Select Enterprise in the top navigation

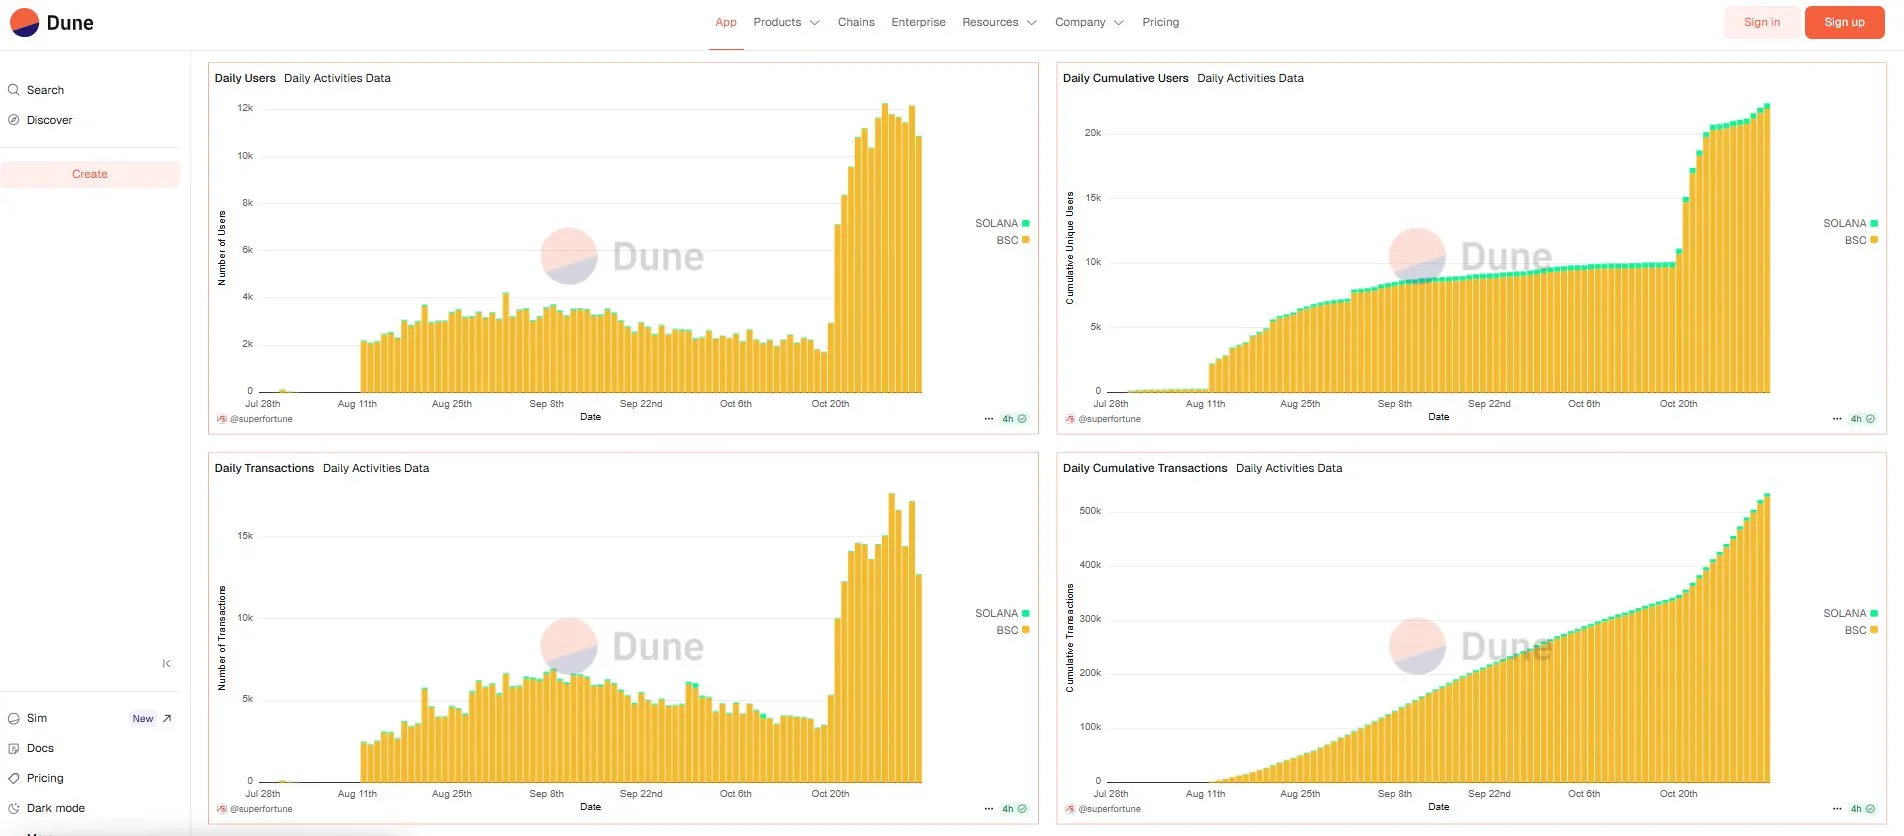tap(918, 22)
